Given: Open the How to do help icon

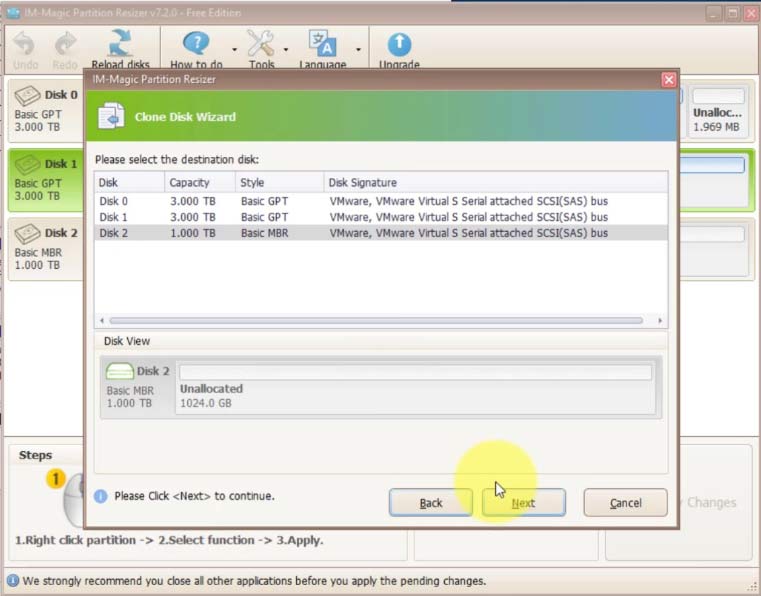Looking at the screenshot, I should click(x=196, y=44).
